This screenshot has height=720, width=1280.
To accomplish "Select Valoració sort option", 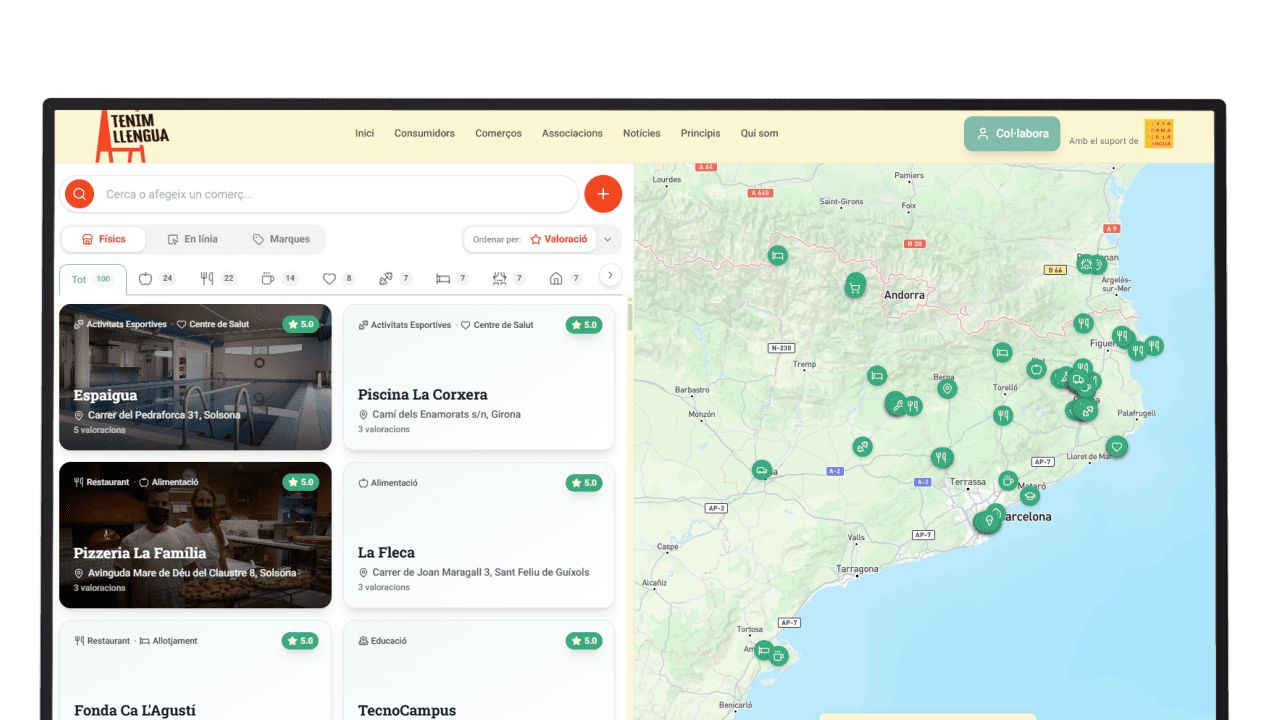I will click(x=559, y=240).
